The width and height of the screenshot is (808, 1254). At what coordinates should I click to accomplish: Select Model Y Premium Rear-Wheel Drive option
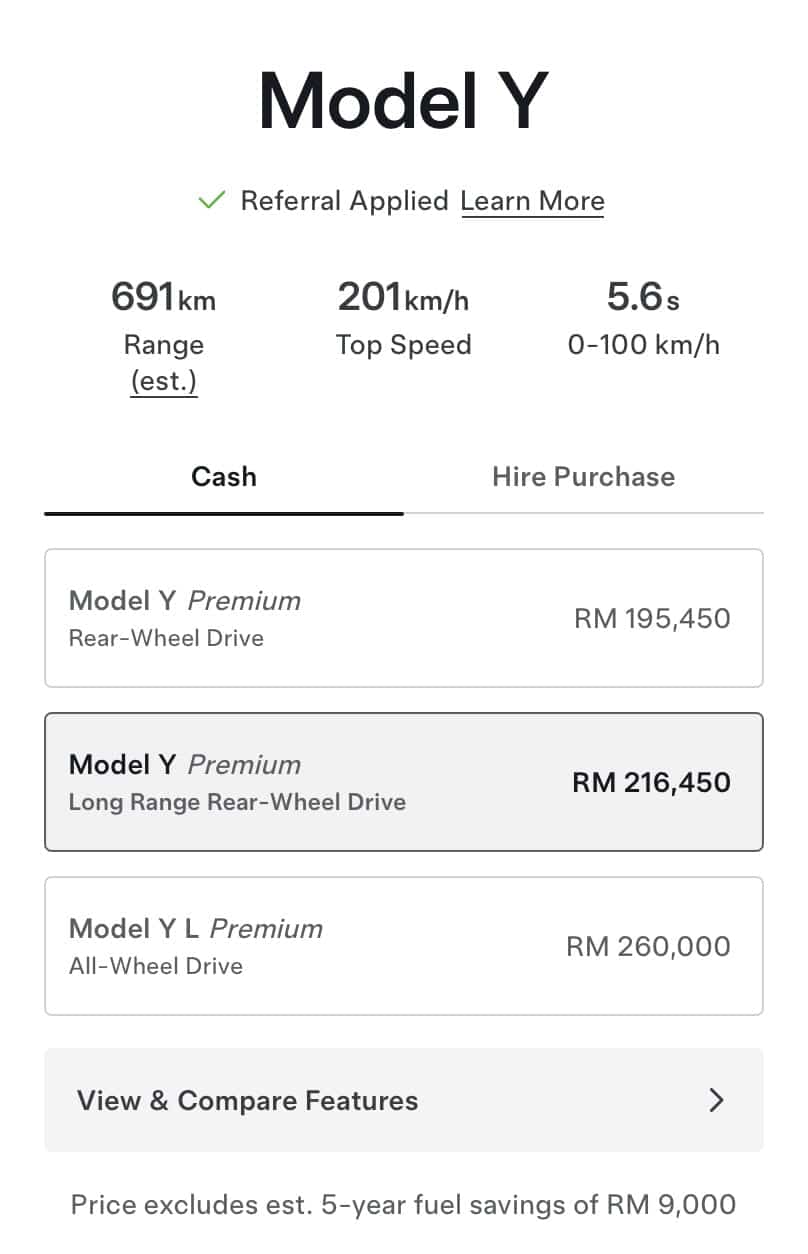404,618
